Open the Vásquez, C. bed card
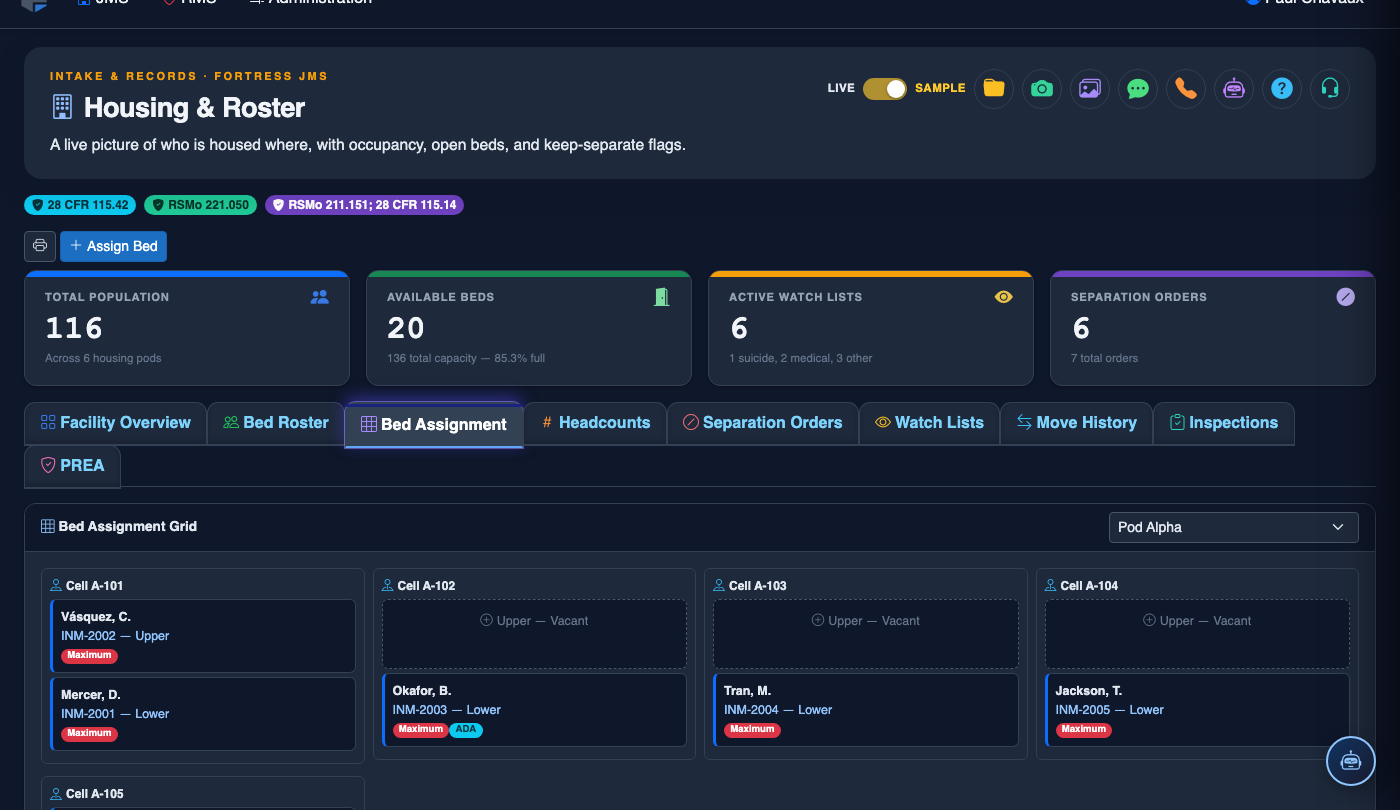 203,636
